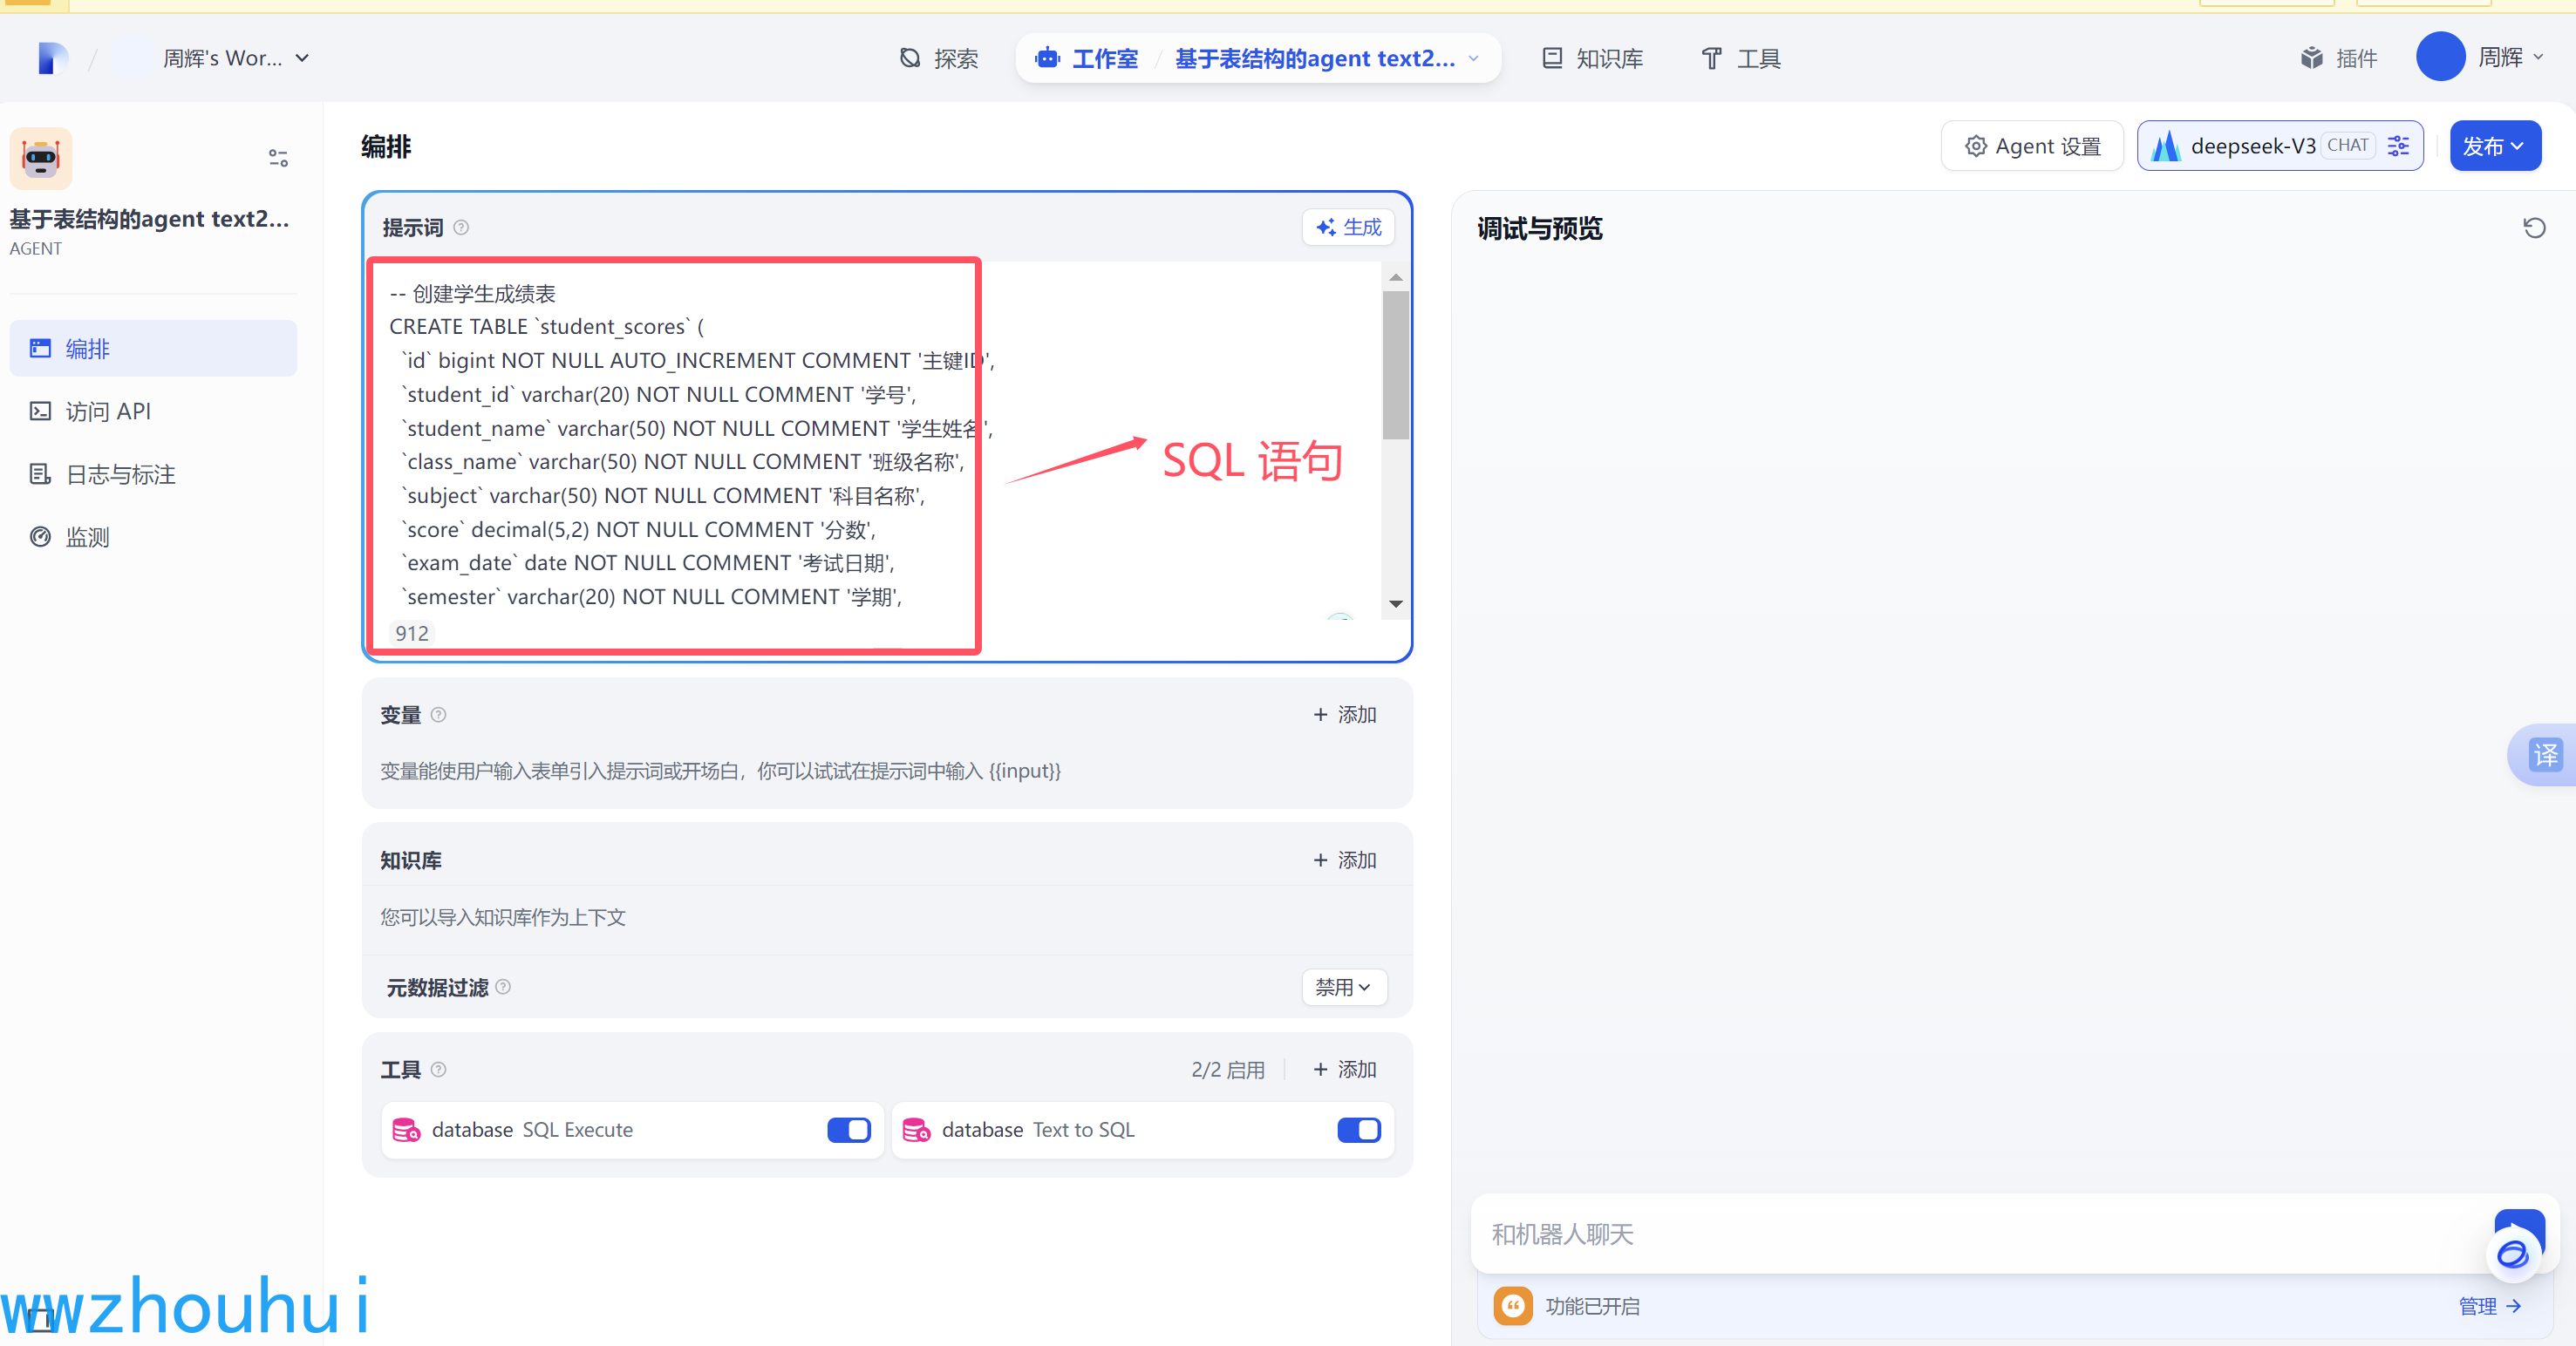Click the restart conversation refresh icon
Viewport: 2576px width, 1346px height.
coord(2533,228)
